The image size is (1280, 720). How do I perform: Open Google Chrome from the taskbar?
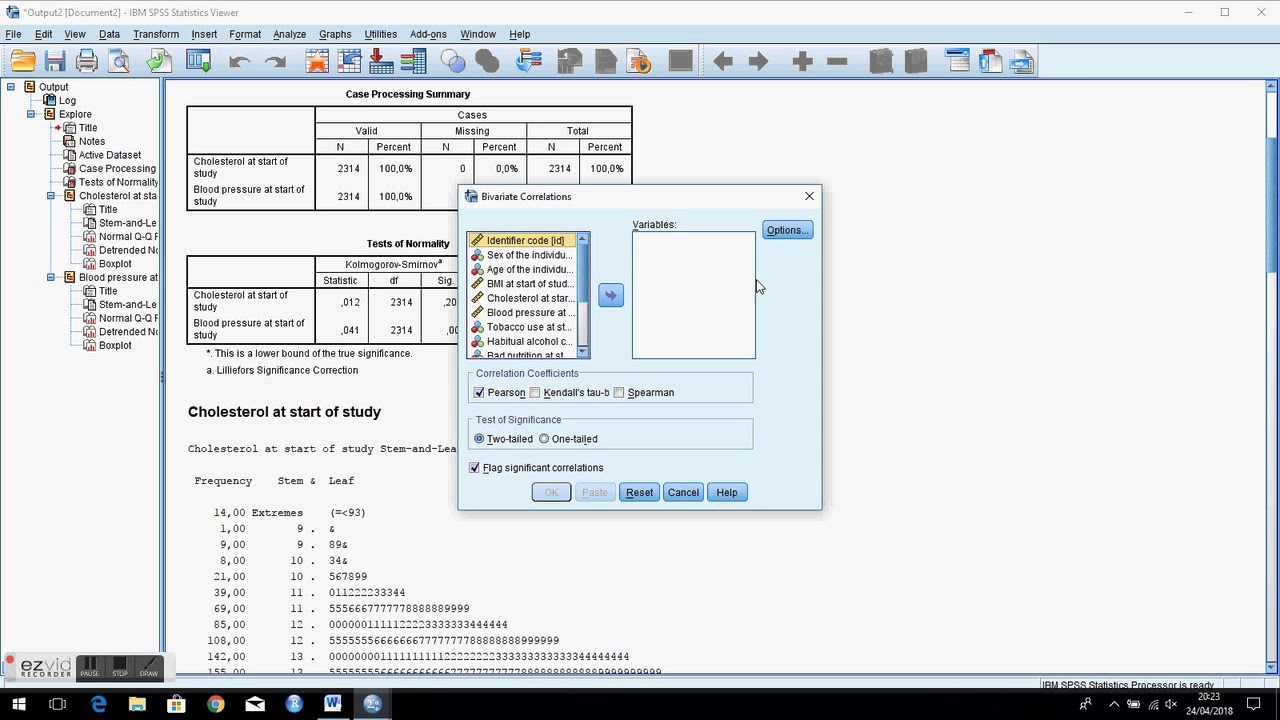215,704
